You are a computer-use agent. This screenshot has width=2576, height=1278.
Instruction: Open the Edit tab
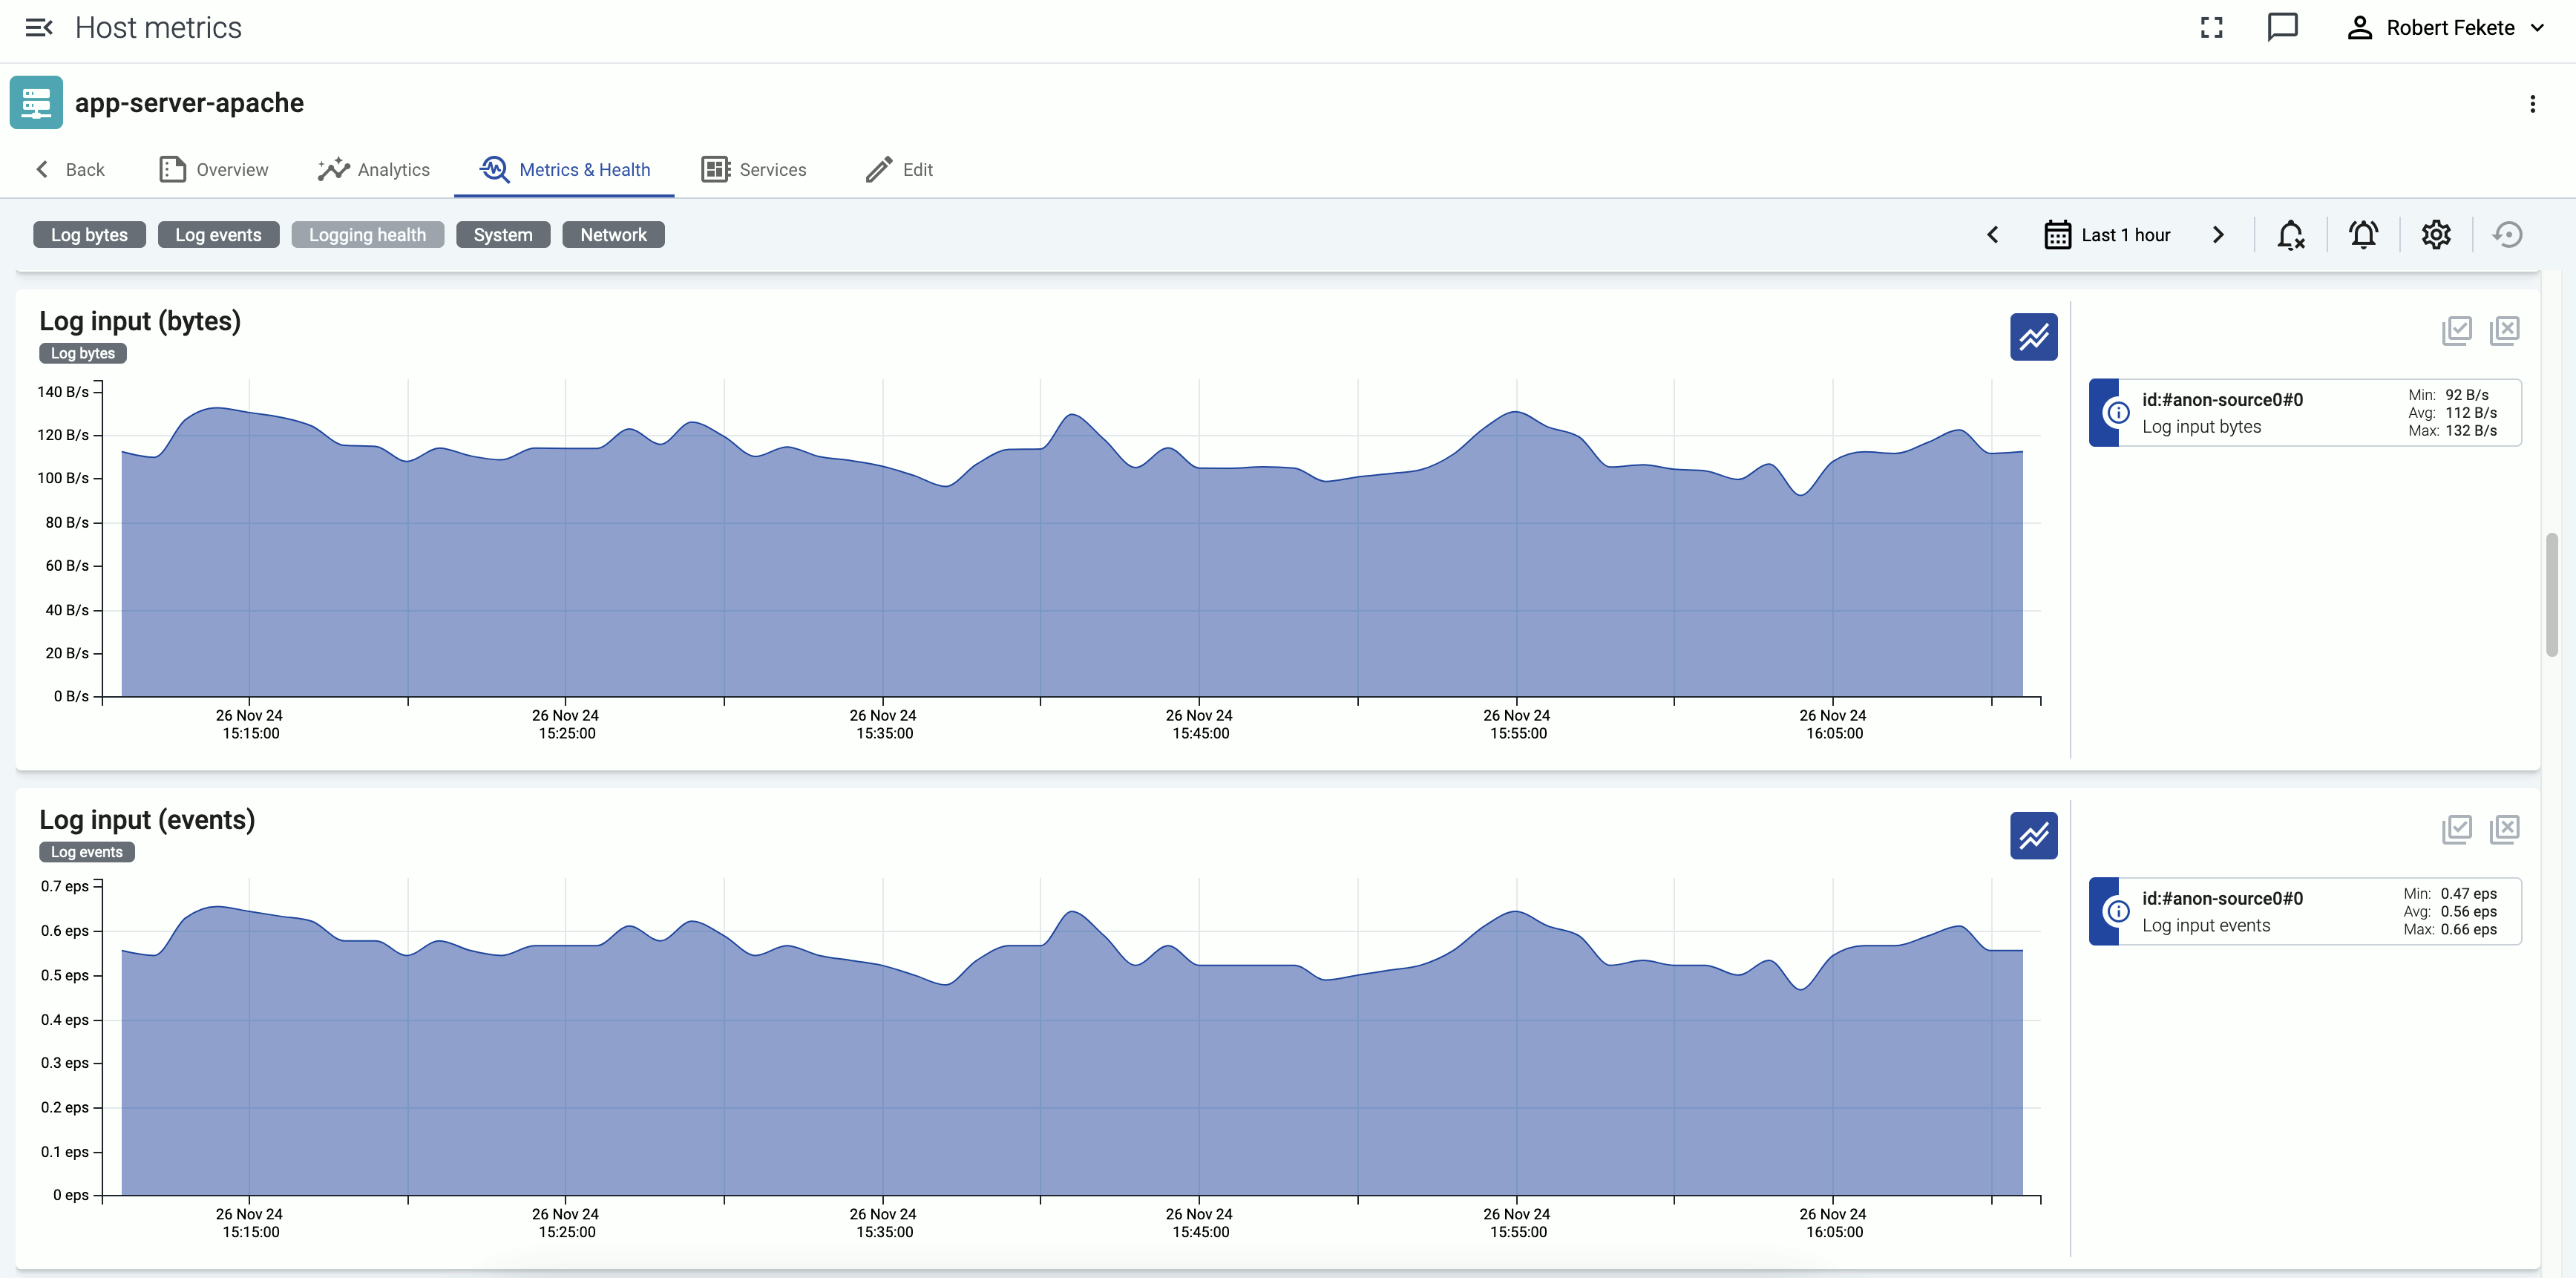tap(898, 170)
